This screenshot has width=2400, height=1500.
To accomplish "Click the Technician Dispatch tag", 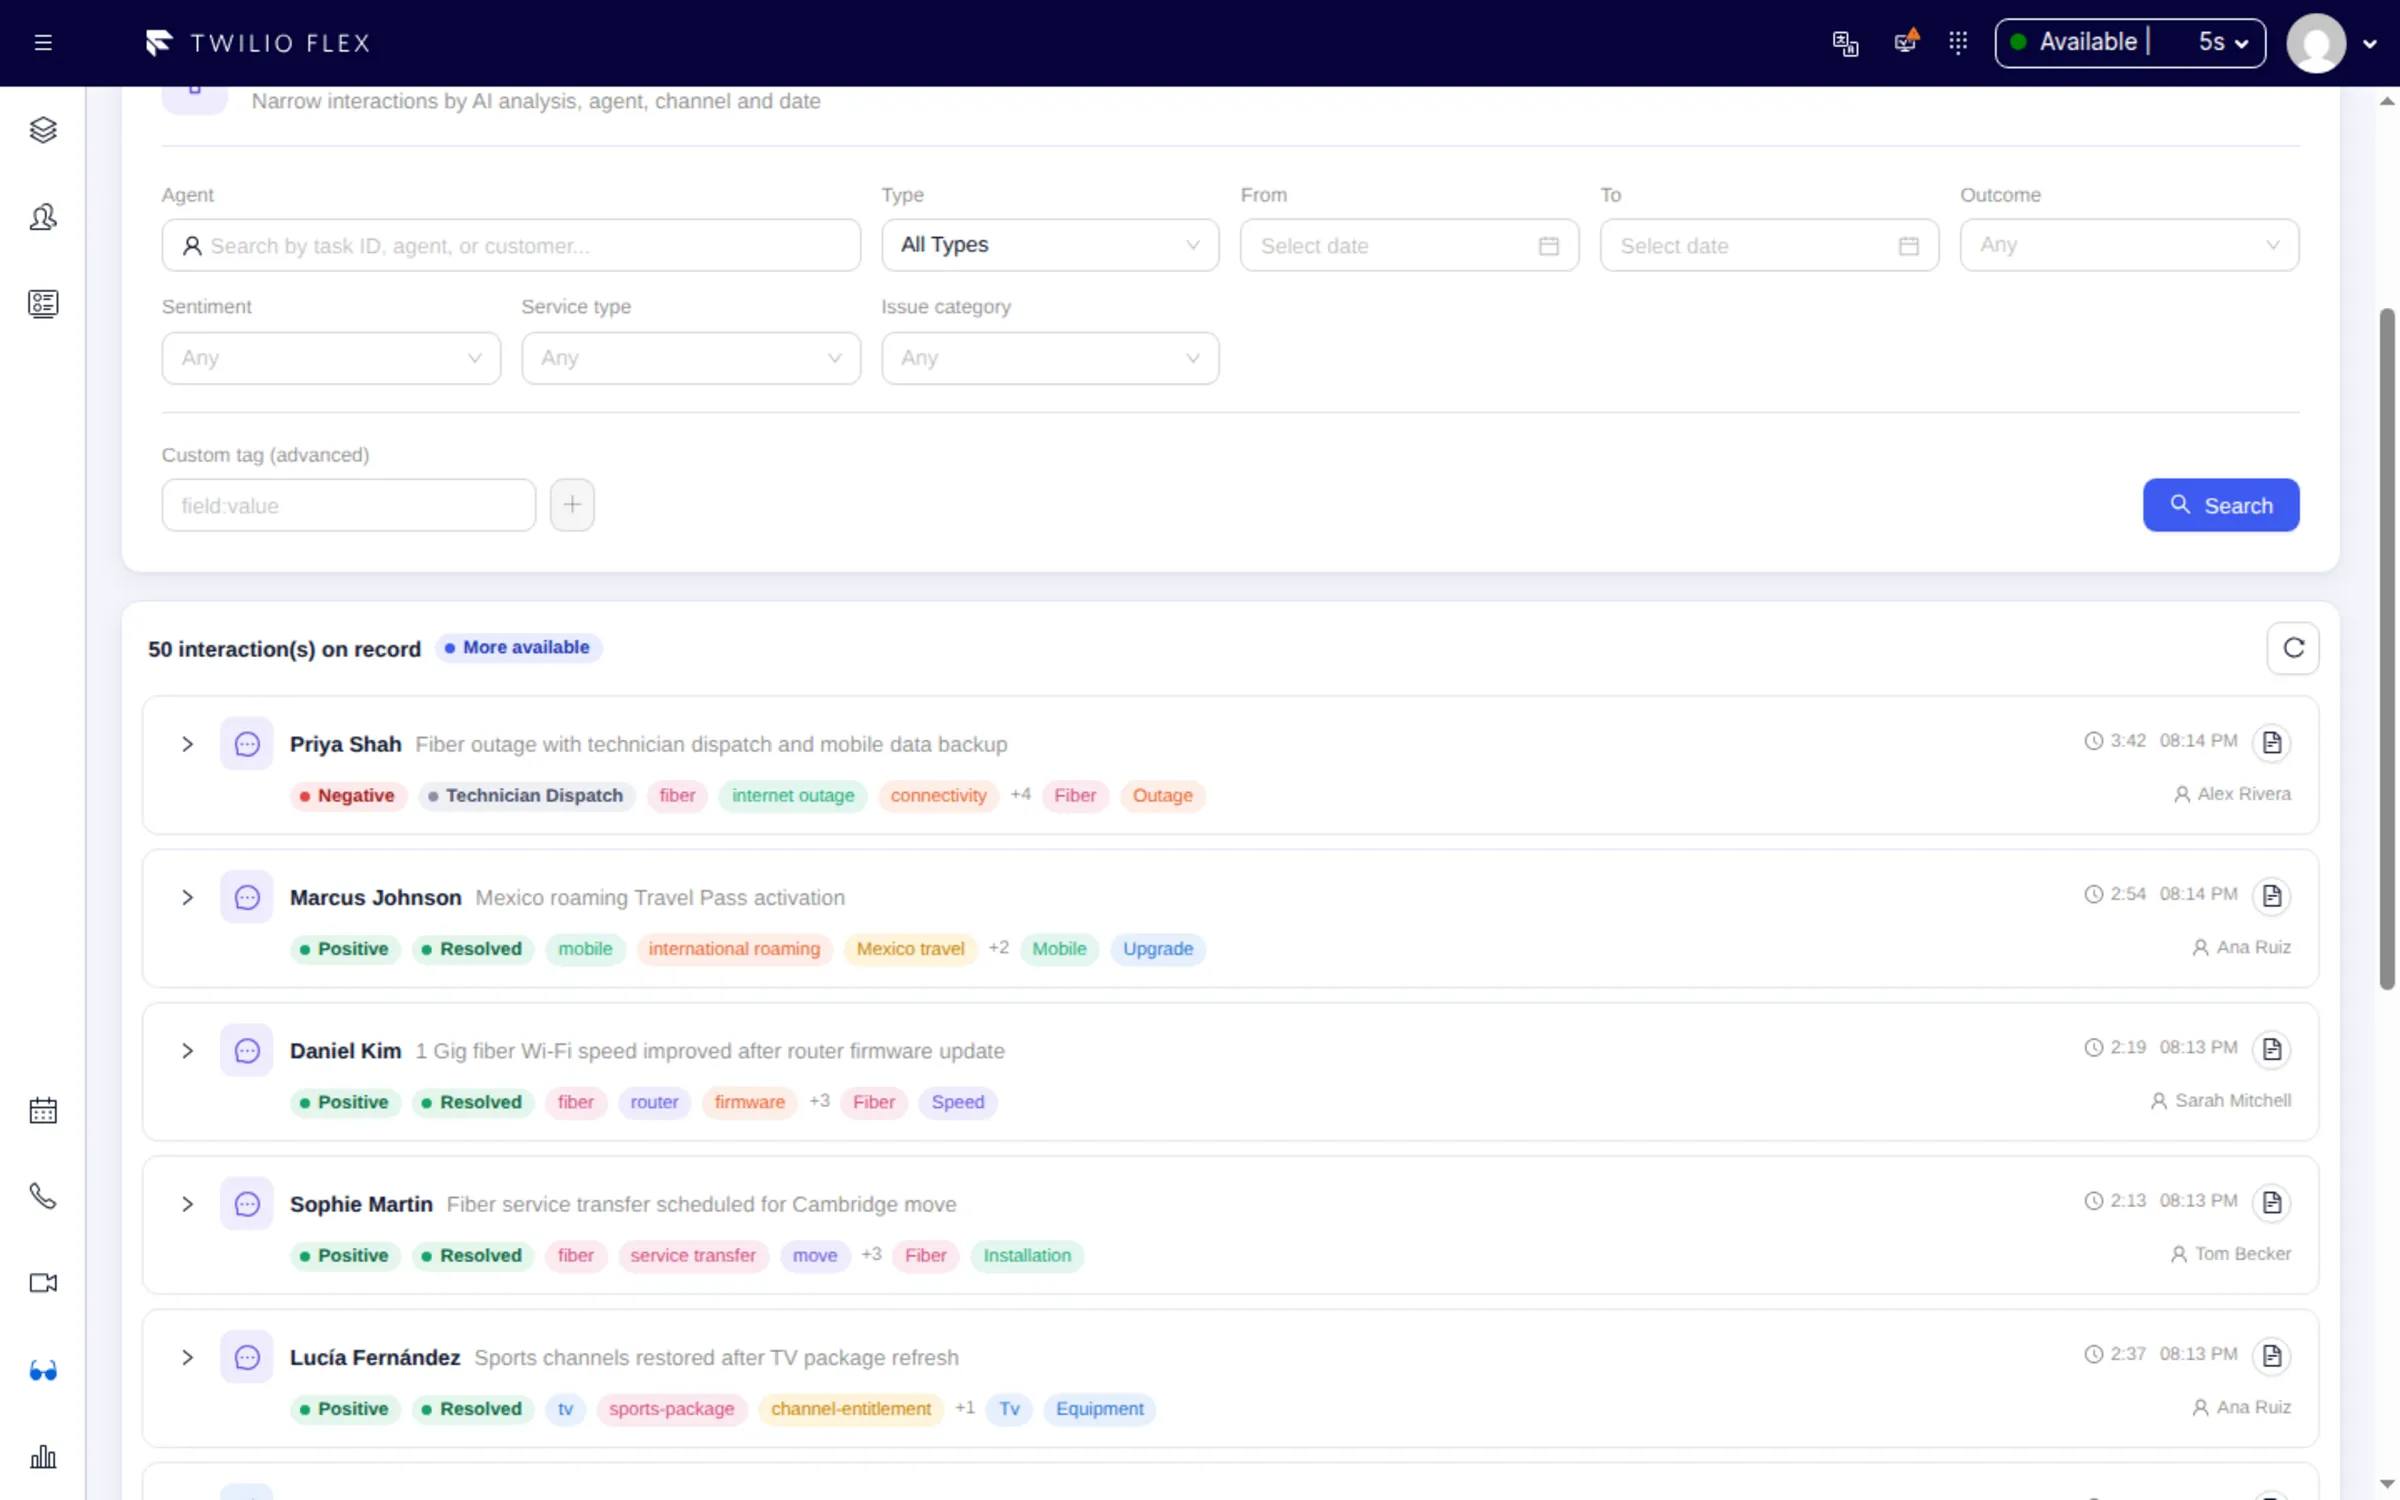I will pyautogui.click(x=526, y=796).
